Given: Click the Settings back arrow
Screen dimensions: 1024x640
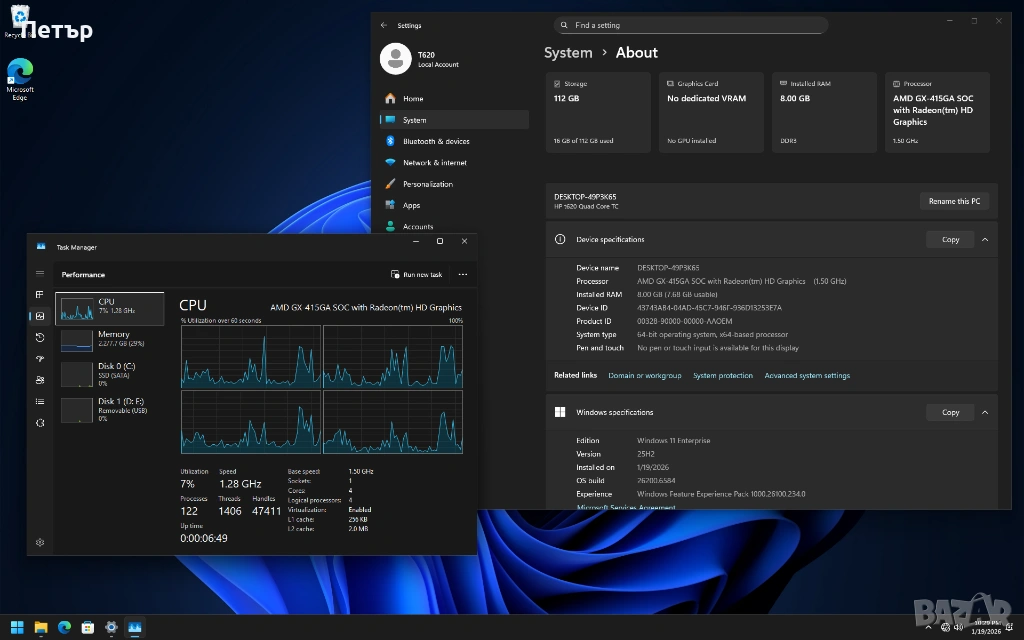Looking at the screenshot, I should [384, 25].
